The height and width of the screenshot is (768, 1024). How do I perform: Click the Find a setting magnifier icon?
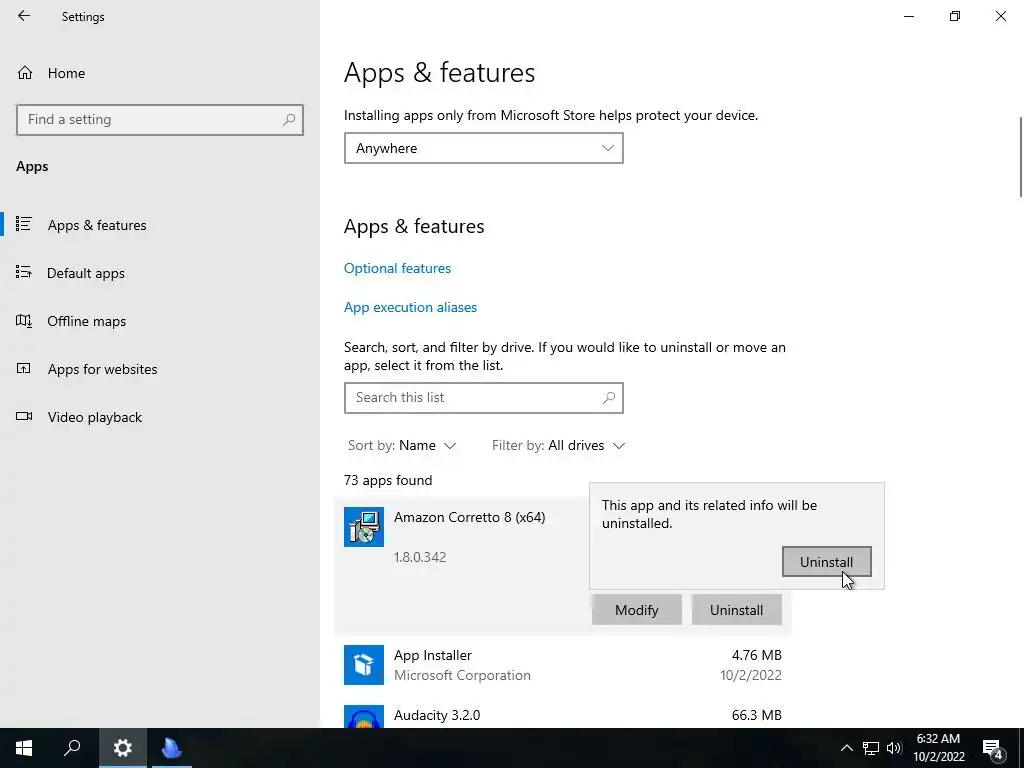point(289,120)
